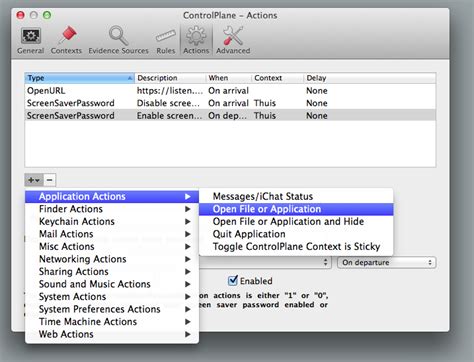Click the sort arrow in Type header
Image resolution: width=474 pixels, height=362 pixels.
pos(130,78)
